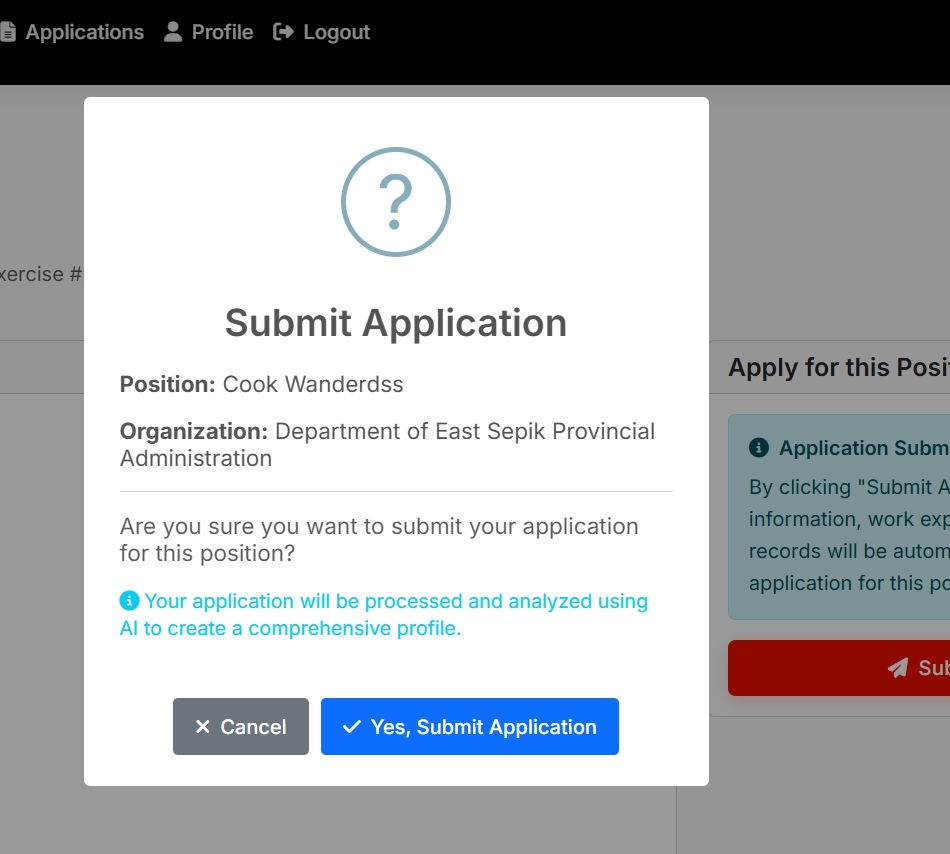The height and width of the screenshot is (854, 950).
Task: Open the Profile menu item
Action: [224, 31]
